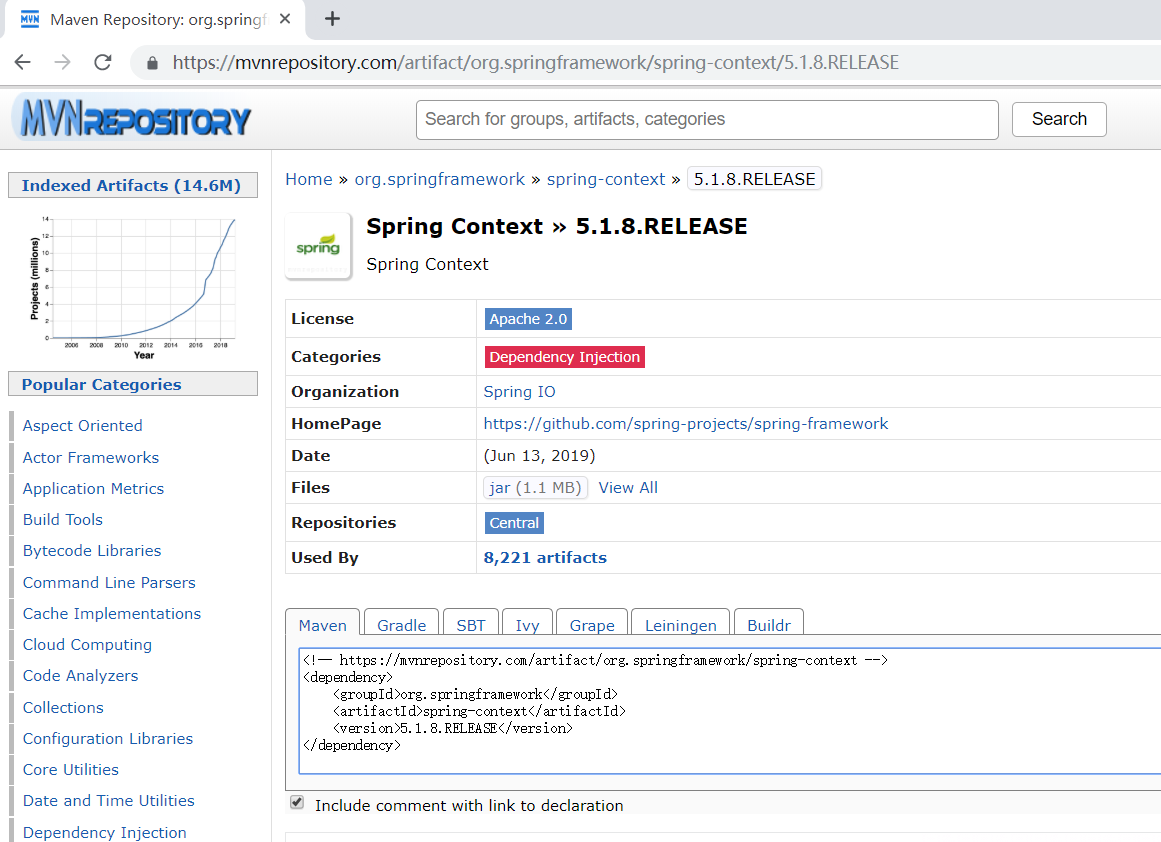Close the Maven Repository browser tab
This screenshot has height=842, width=1161.
point(285,19)
